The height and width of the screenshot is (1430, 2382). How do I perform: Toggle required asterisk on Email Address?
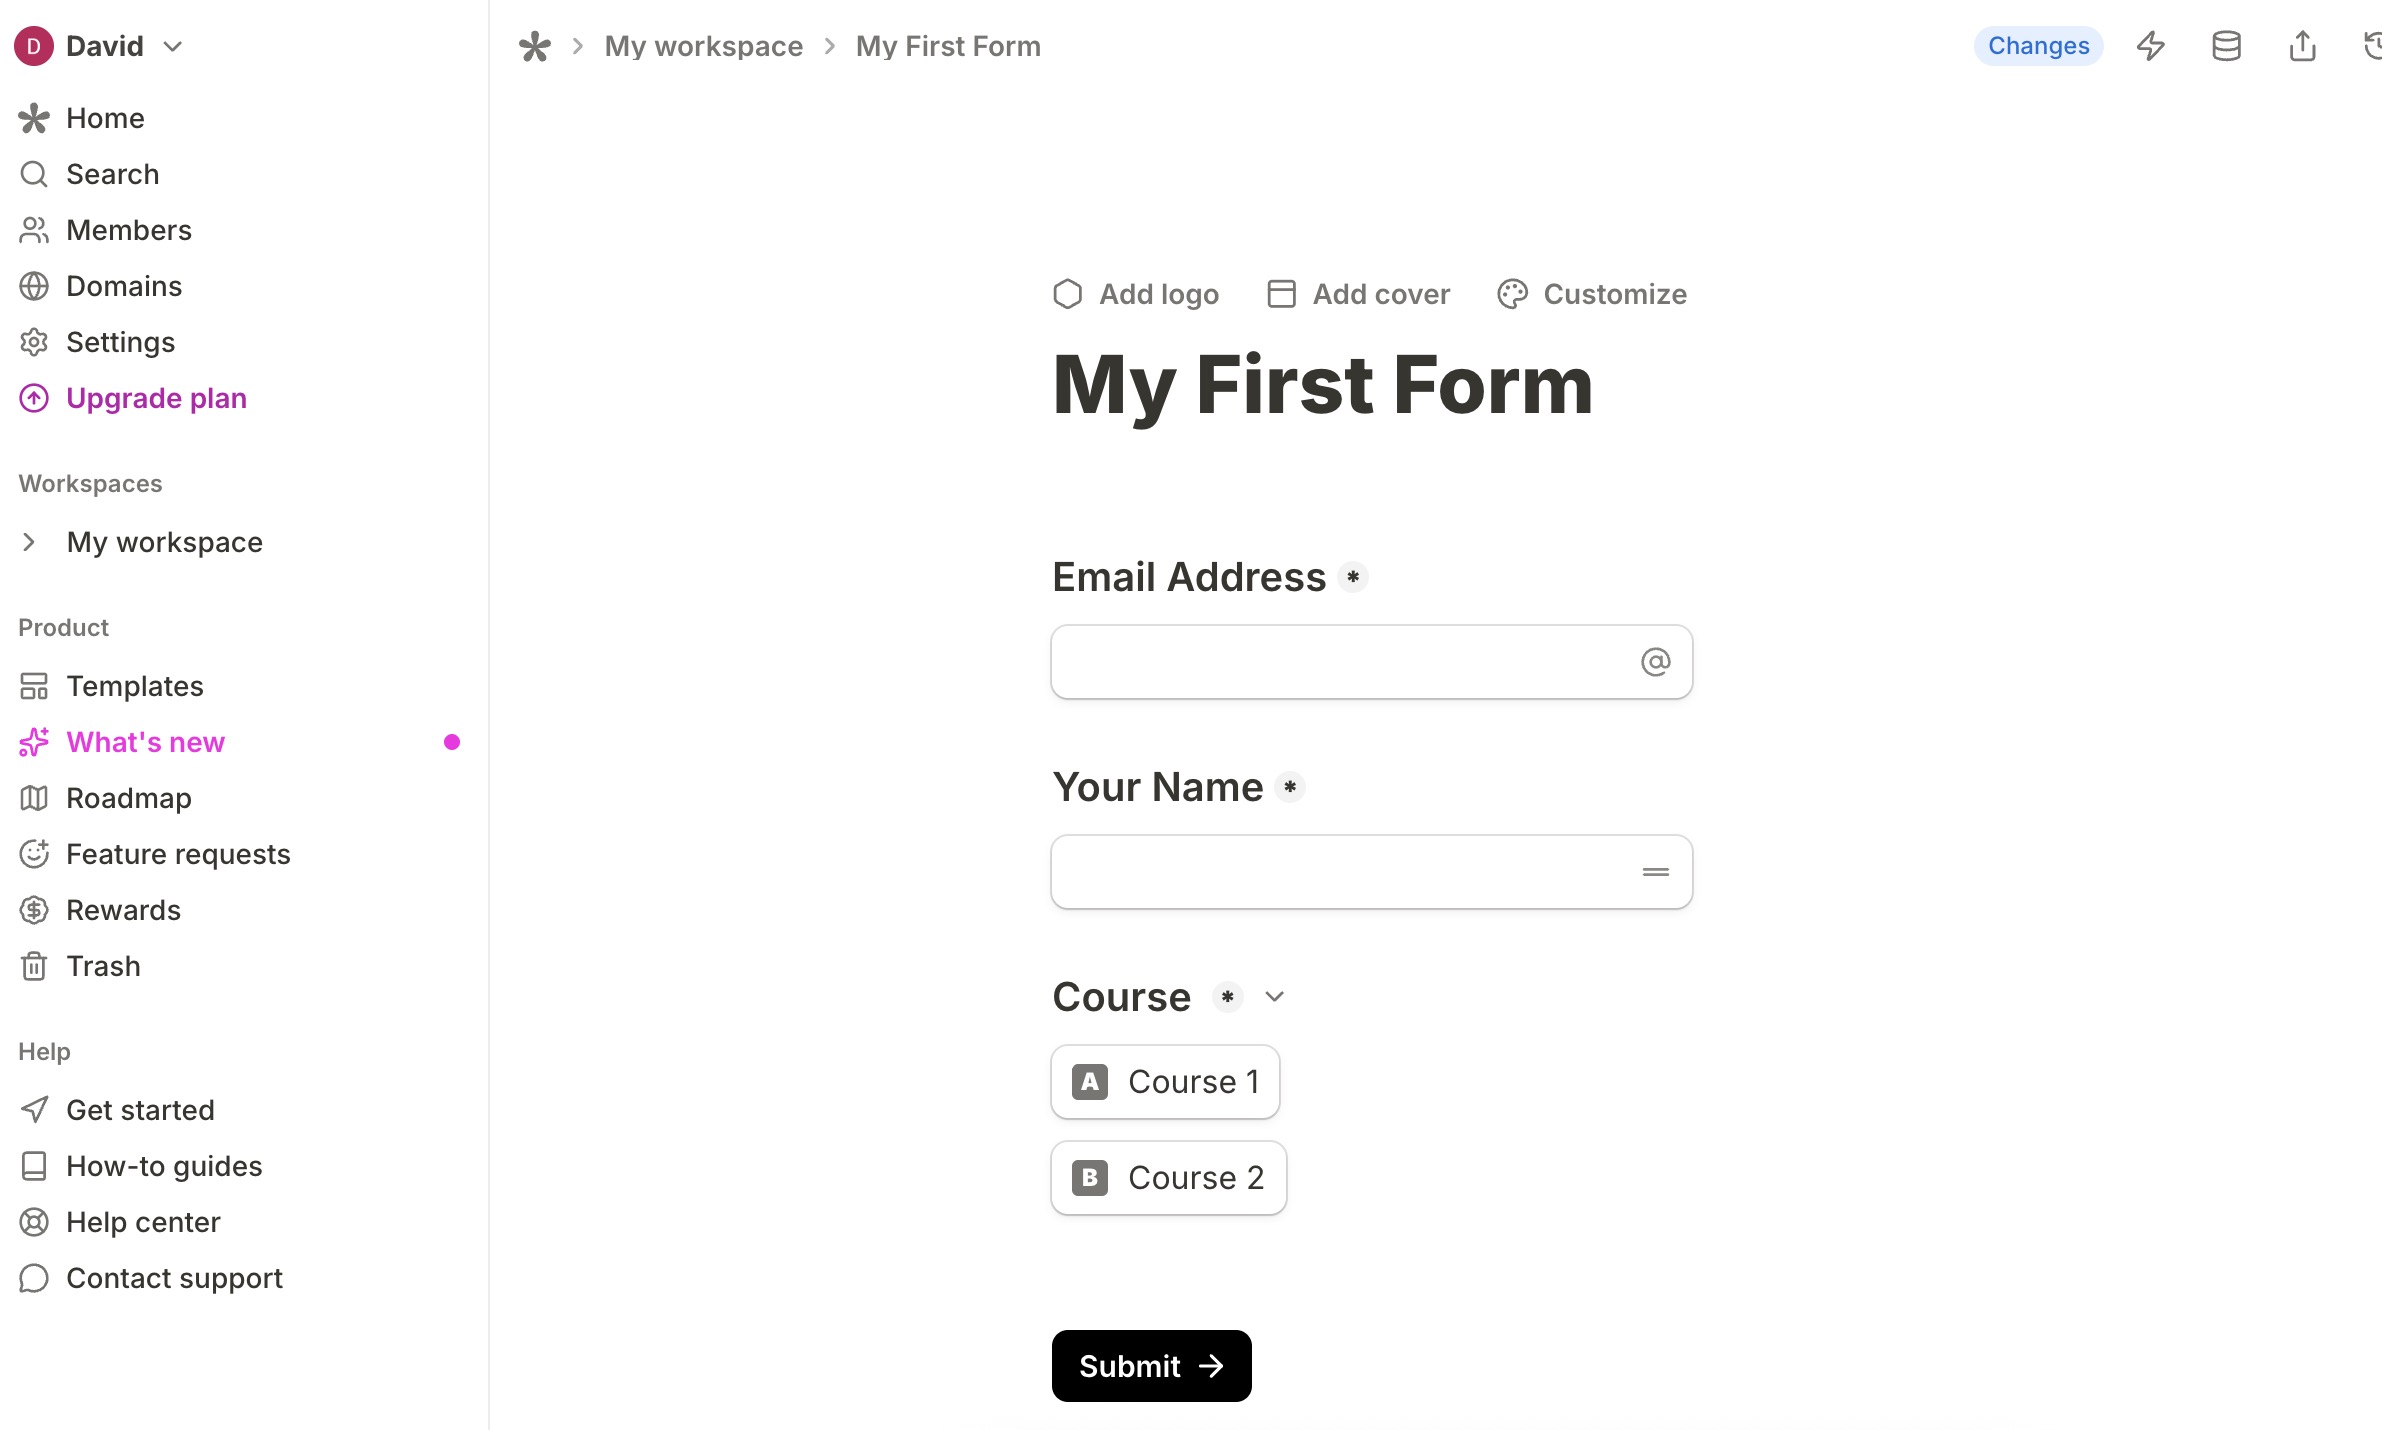[x=1353, y=577]
